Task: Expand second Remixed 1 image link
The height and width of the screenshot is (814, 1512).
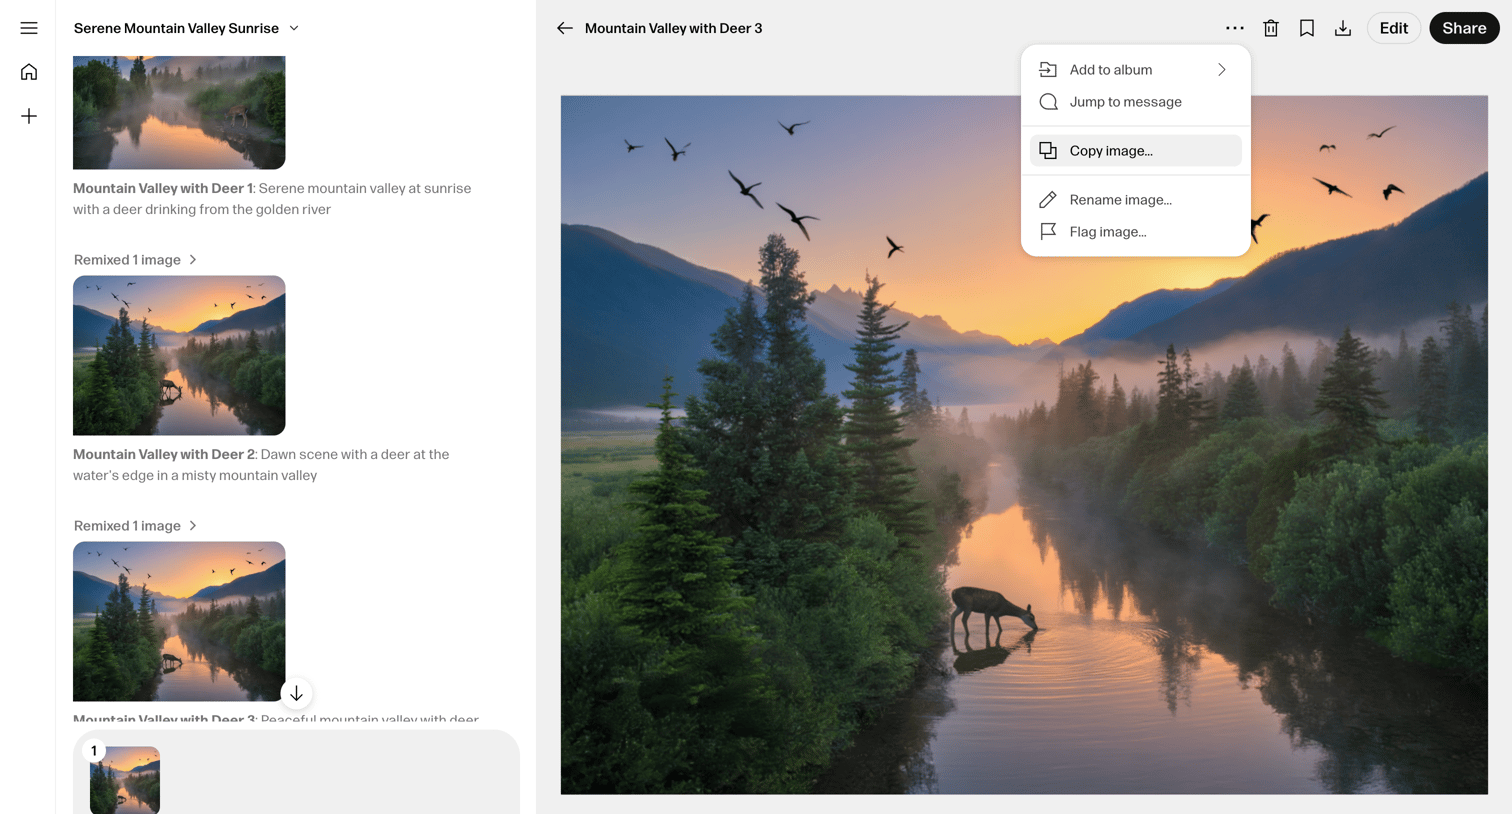Action: click(136, 526)
